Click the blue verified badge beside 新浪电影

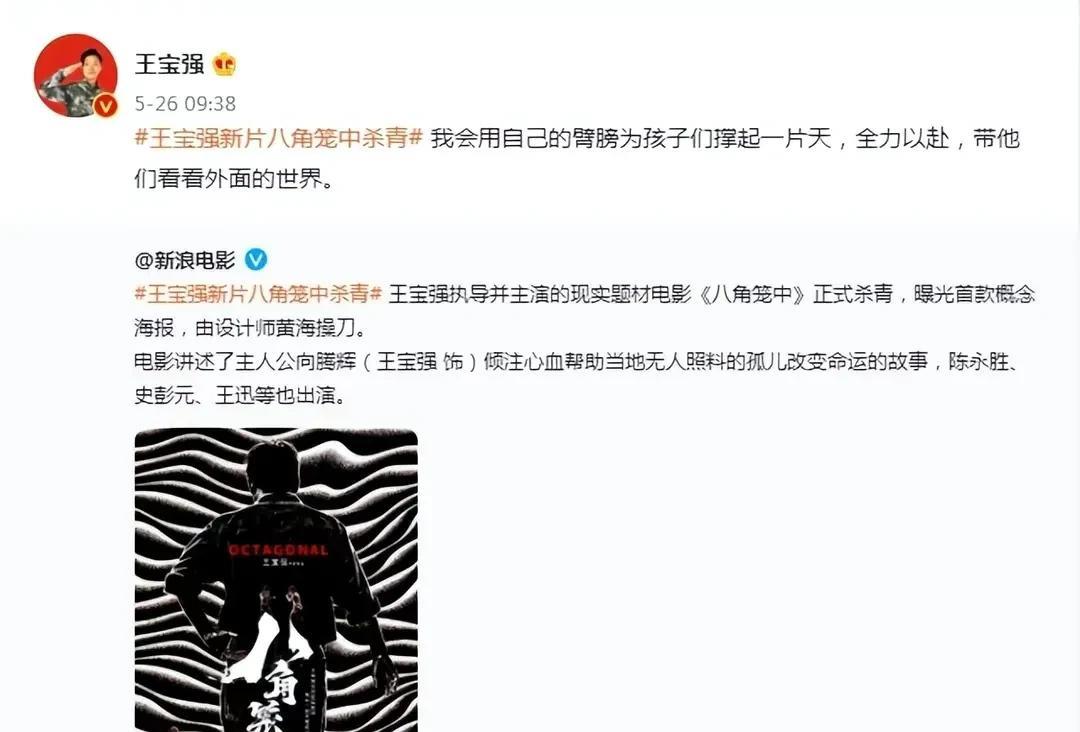click(256, 260)
